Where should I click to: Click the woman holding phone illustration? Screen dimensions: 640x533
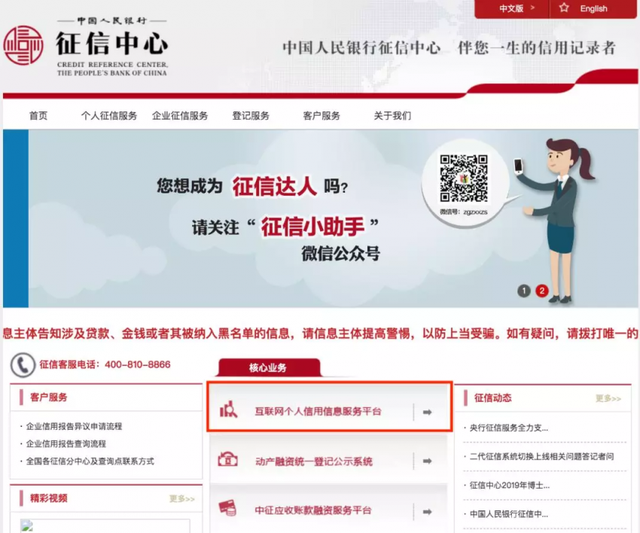556,221
